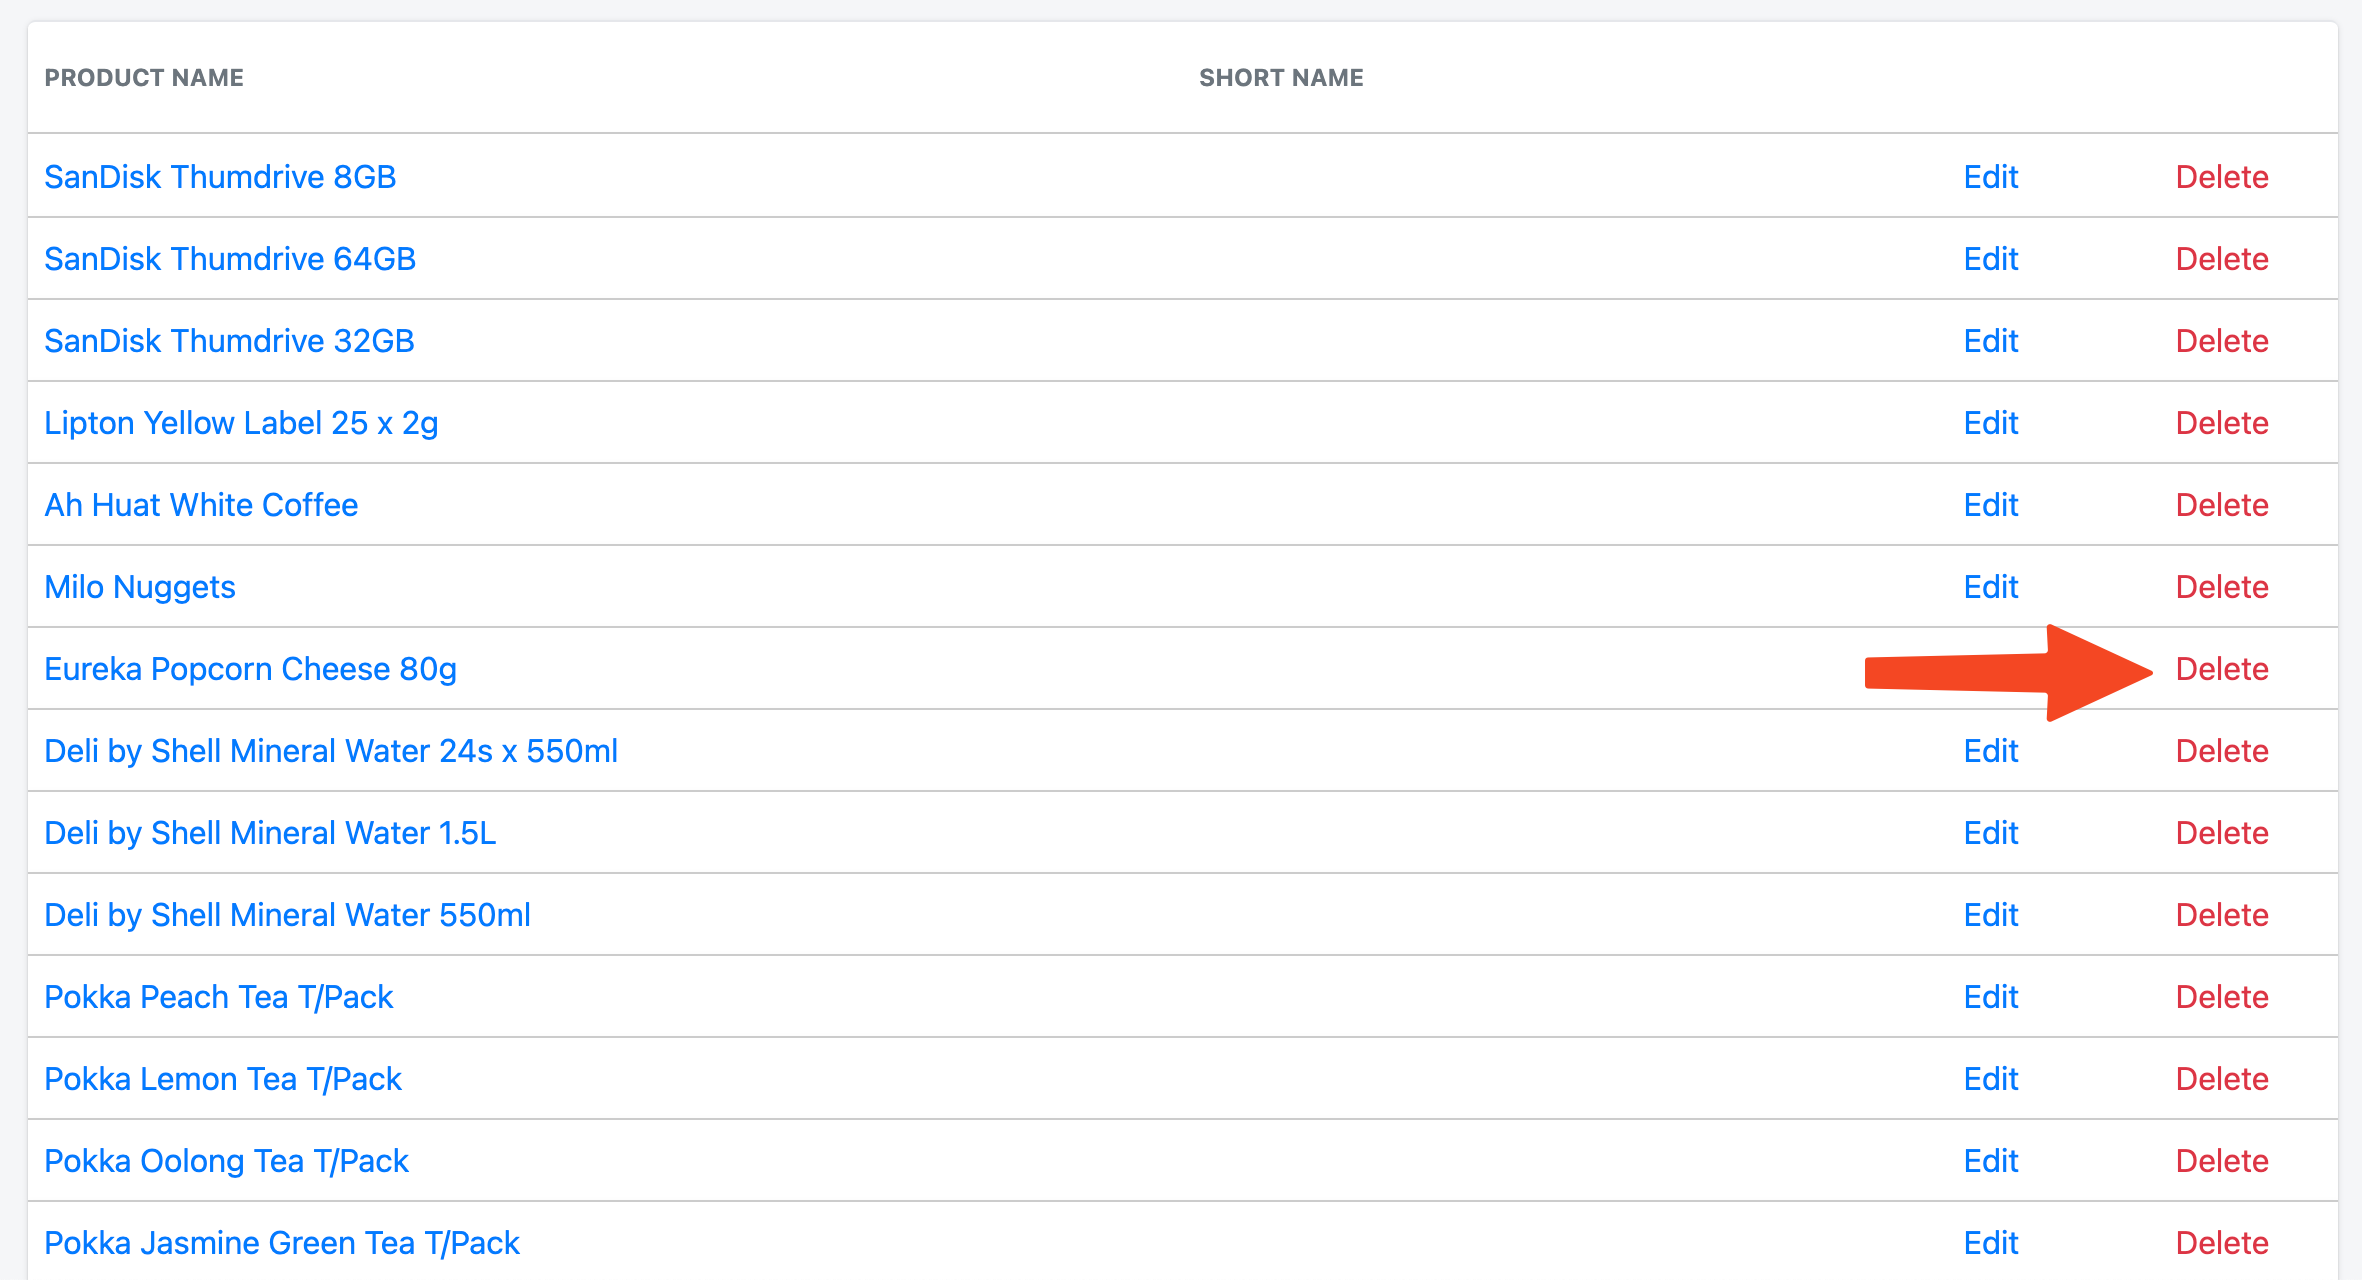Edit Pokka Jasmine Green Tea T/Pack

1990,1243
